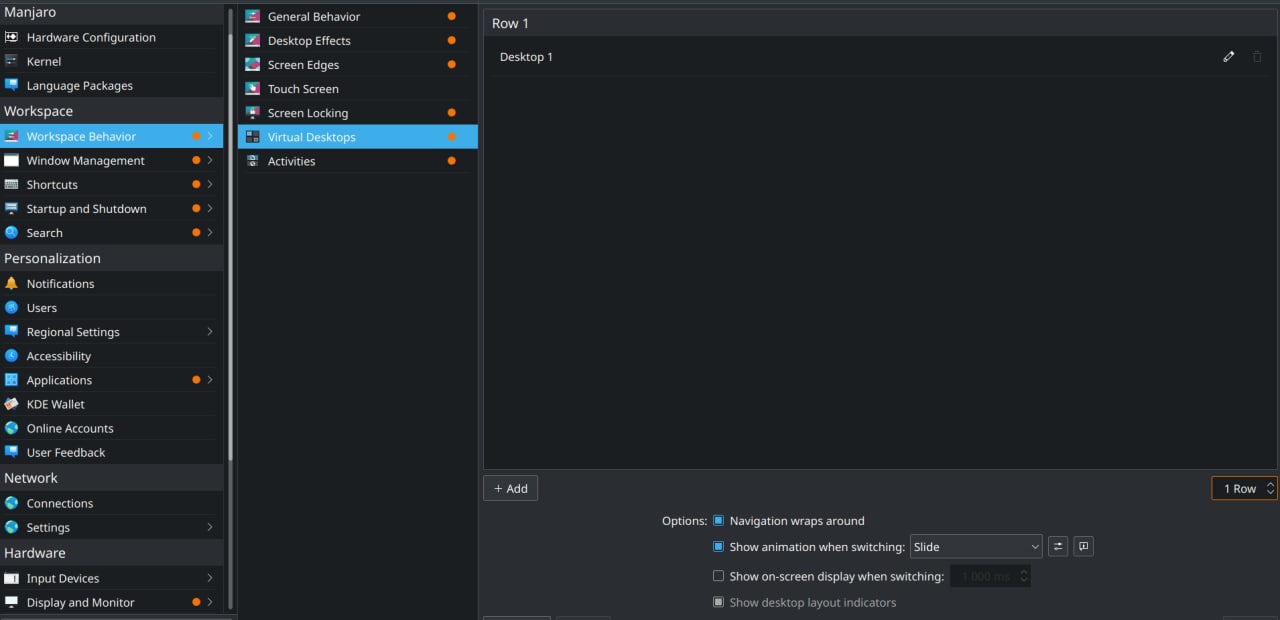This screenshot has width=1280, height=620.
Task: Select the Desktop 1 entry
Action: pyautogui.click(x=880, y=57)
